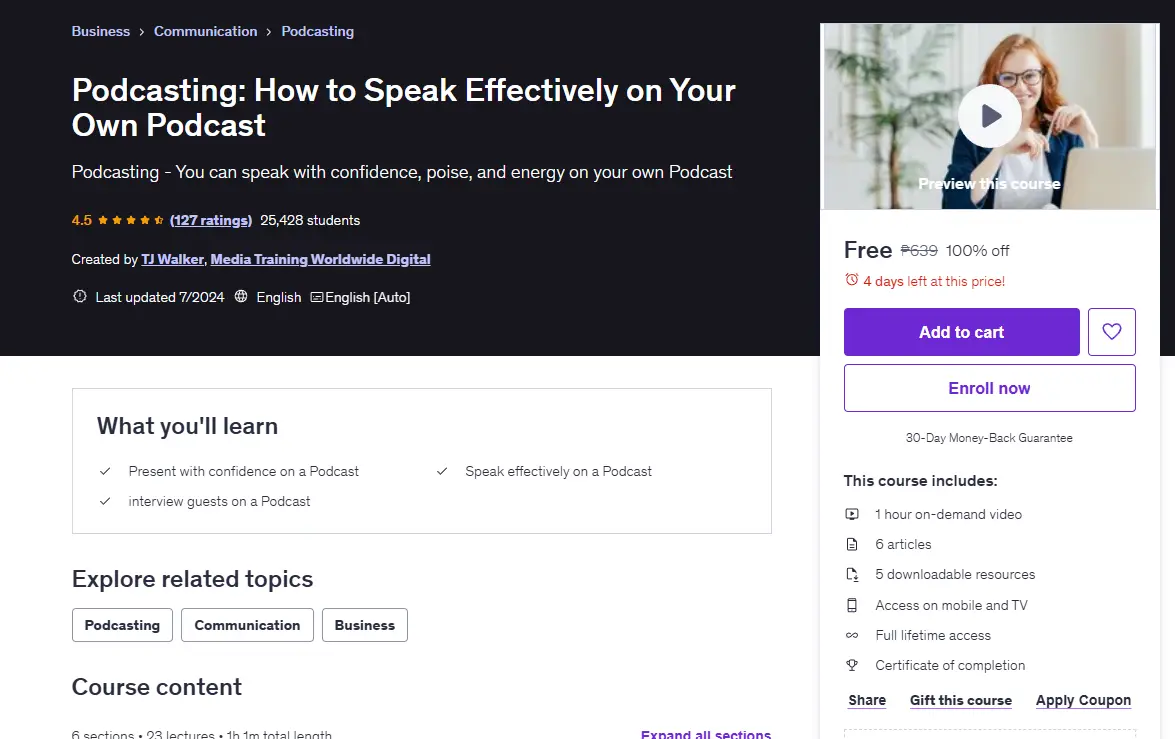Click the 'This course includes:' heading
Image resolution: width=1175 pixels, height=739 pixels.
pos(920,480)
